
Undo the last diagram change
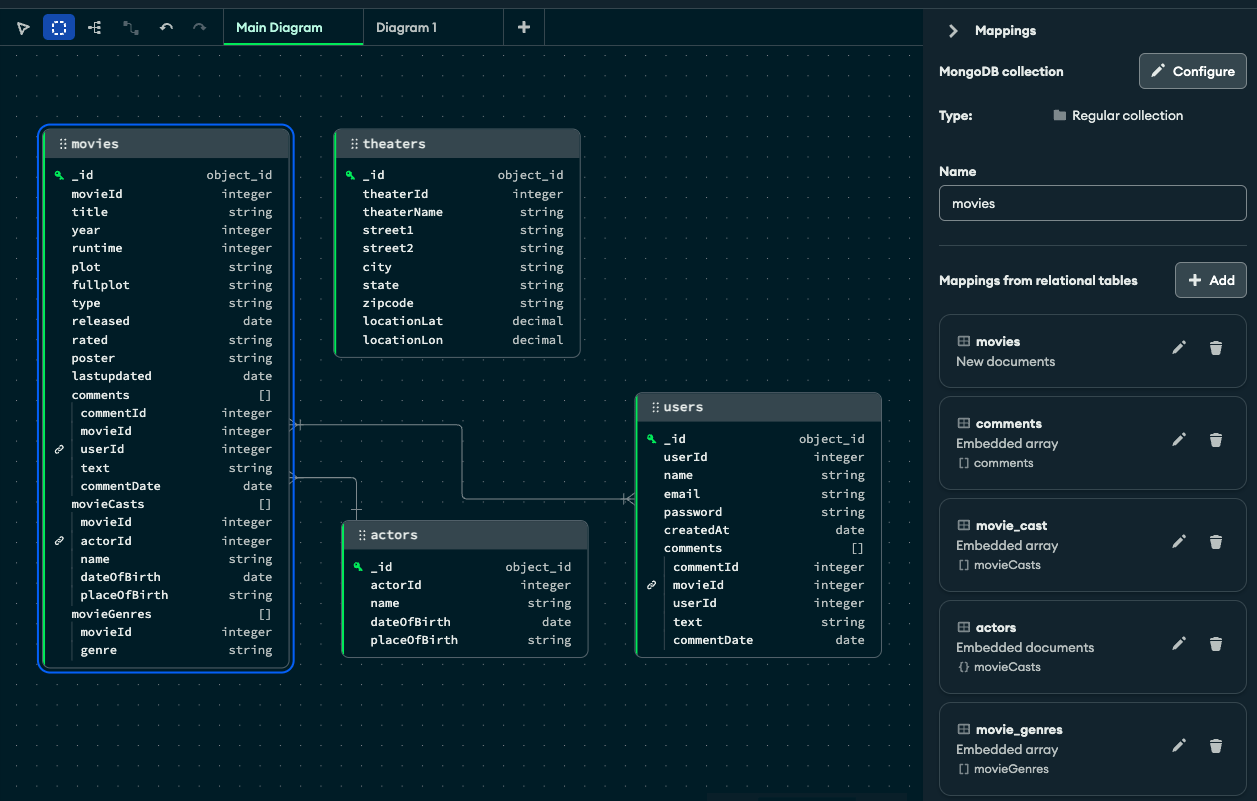[167, 28]
